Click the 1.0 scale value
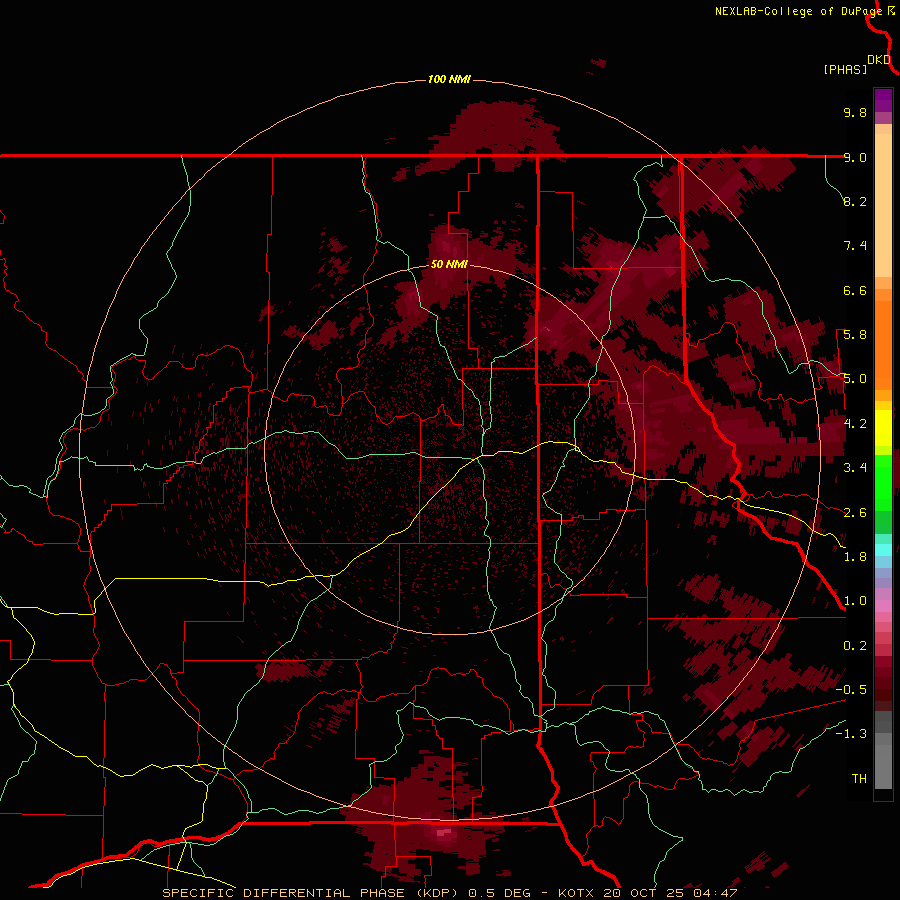Viewport: 900px width, 900px height. [855, 601]
